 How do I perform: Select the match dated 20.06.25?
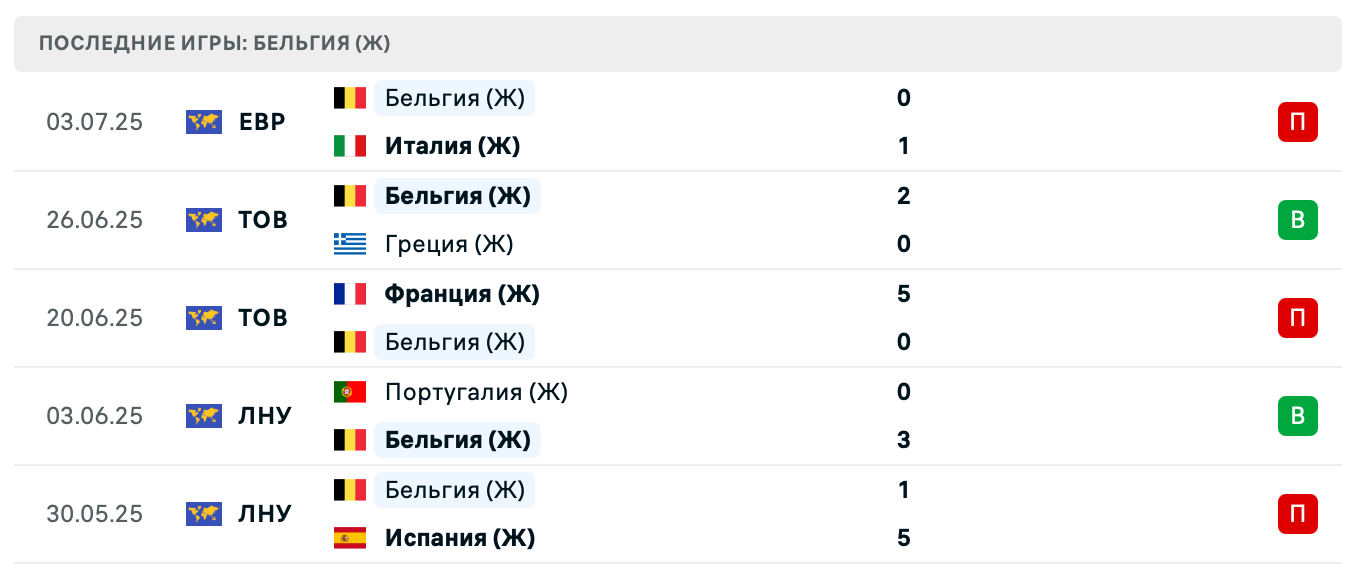pyautogui.click(x=95, y=318)
